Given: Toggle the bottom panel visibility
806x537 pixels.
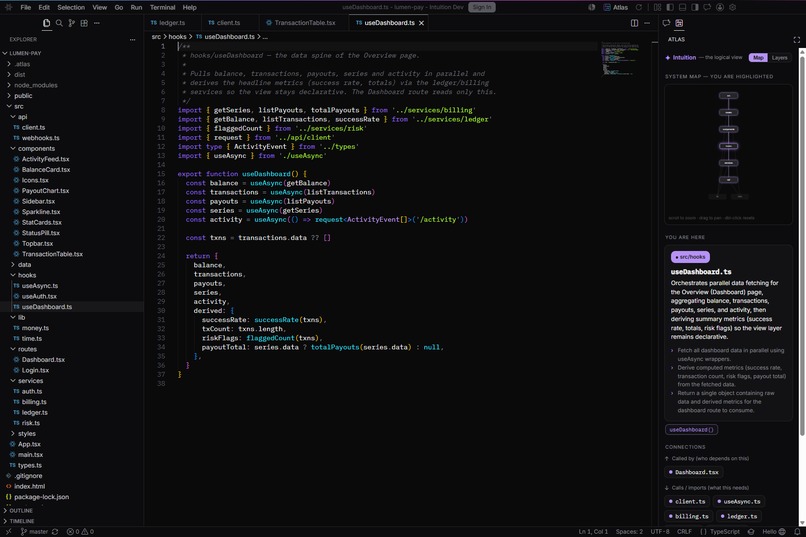Looking at the screenshot, I should (683, 7).
